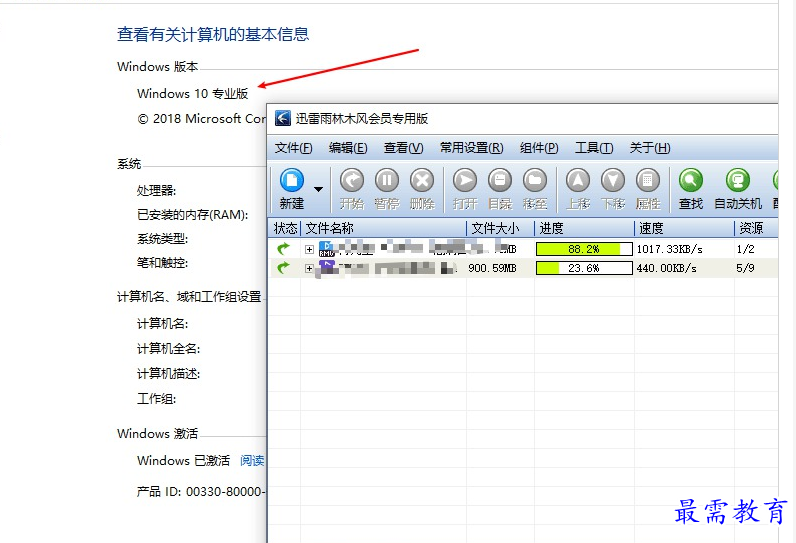Screen dimensions: 796x543
Task: Click the 移至 move-to toolbar icon
Action: point(535,180)
